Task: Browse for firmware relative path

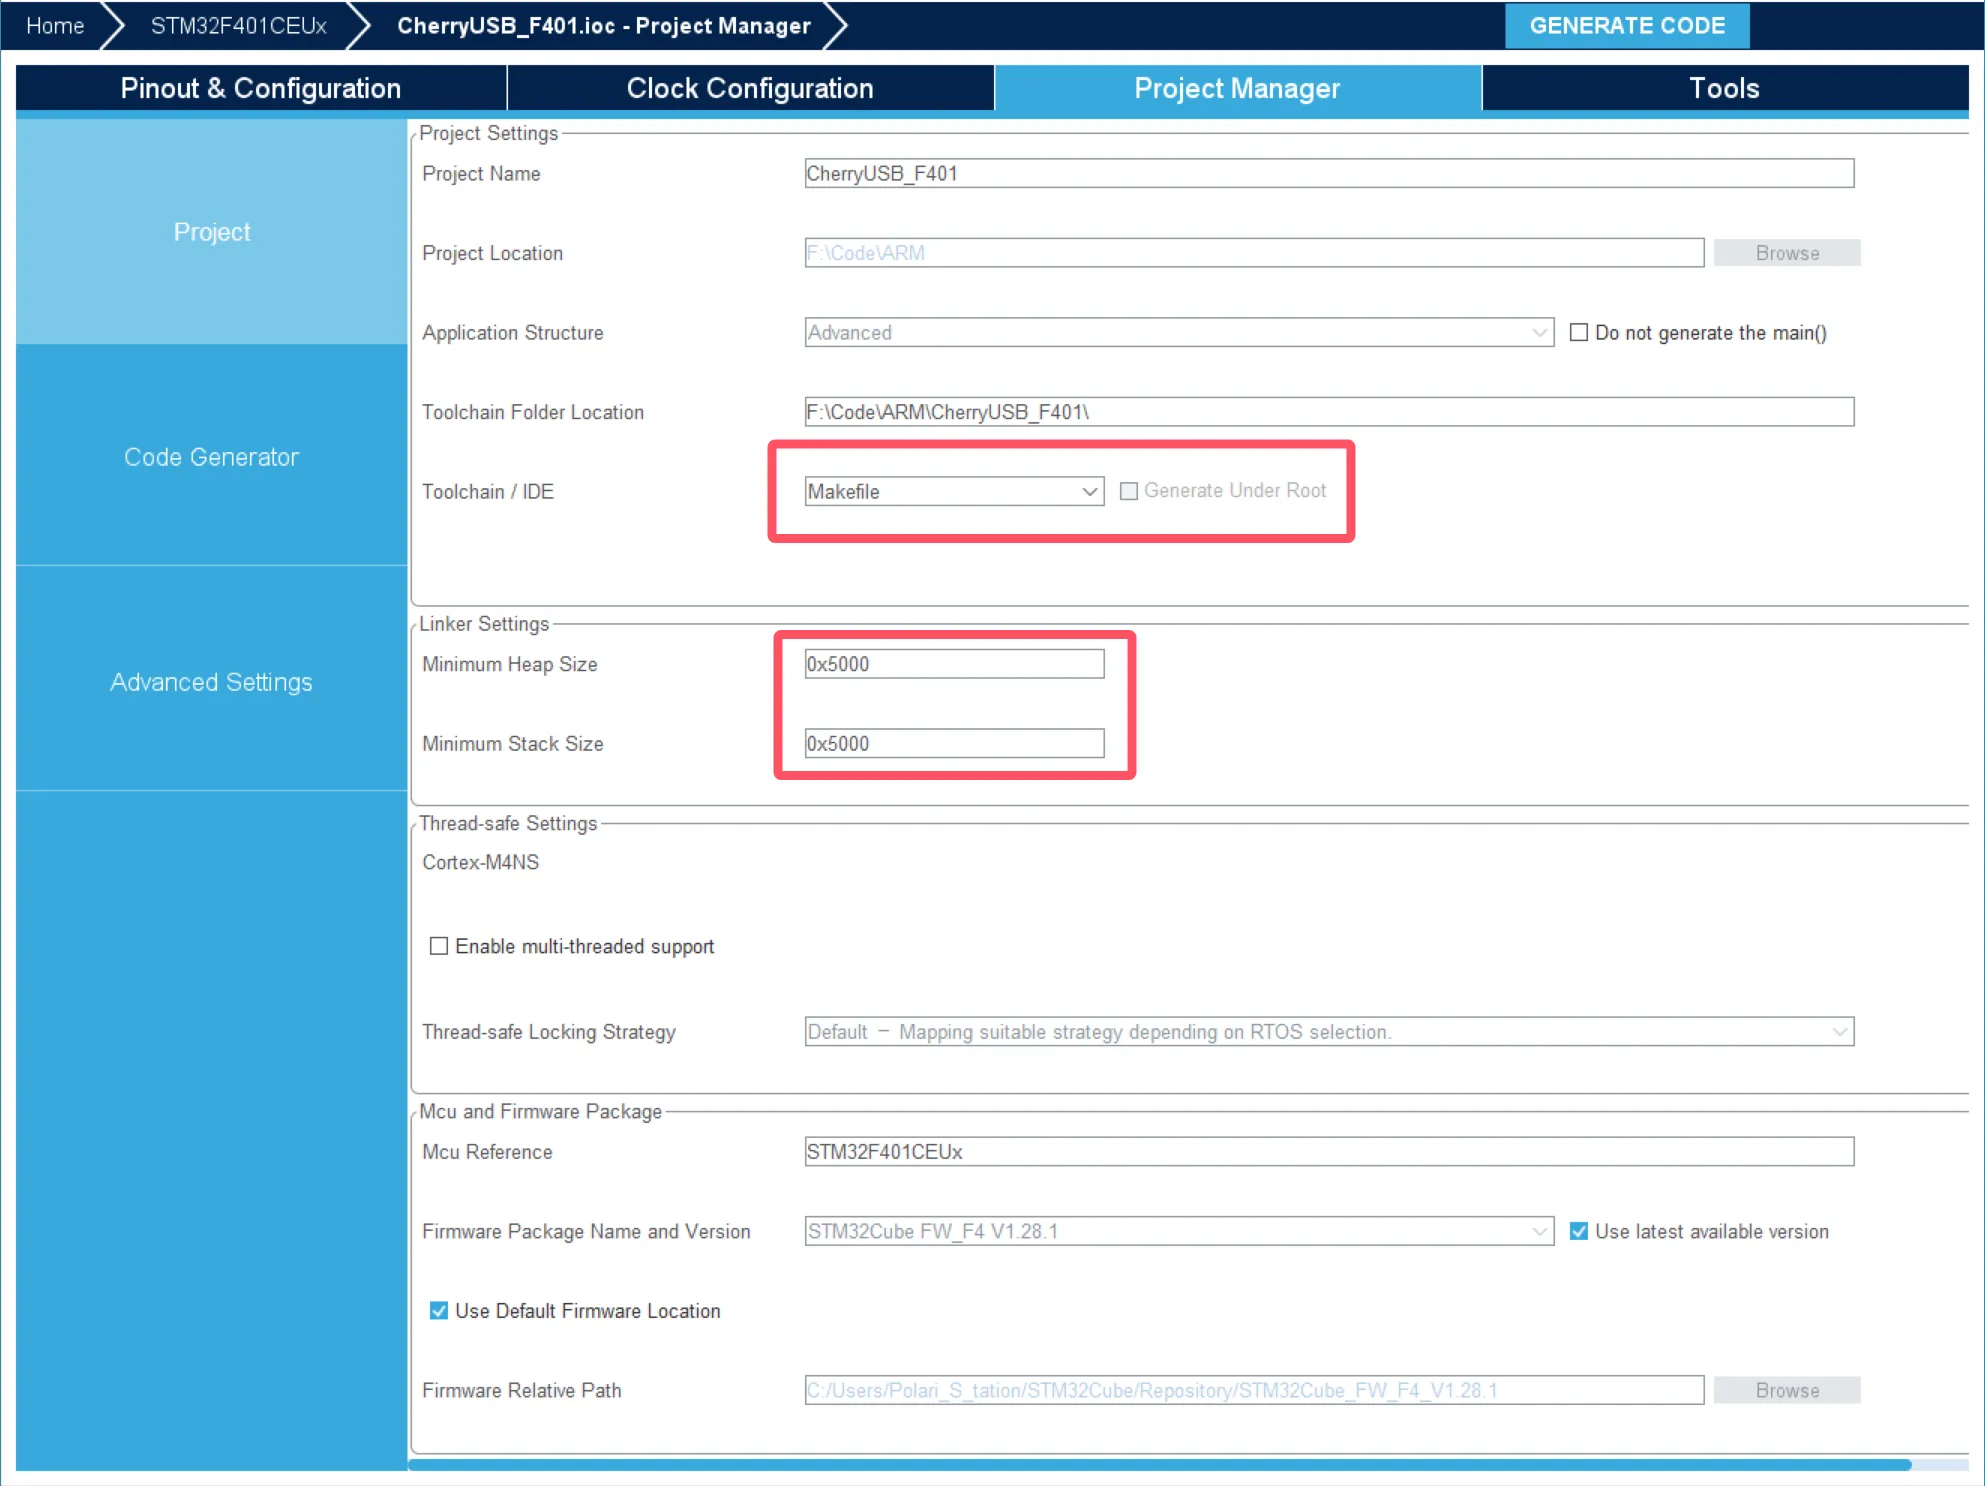Action: pyautogui.click(x=1786, y=1390)
